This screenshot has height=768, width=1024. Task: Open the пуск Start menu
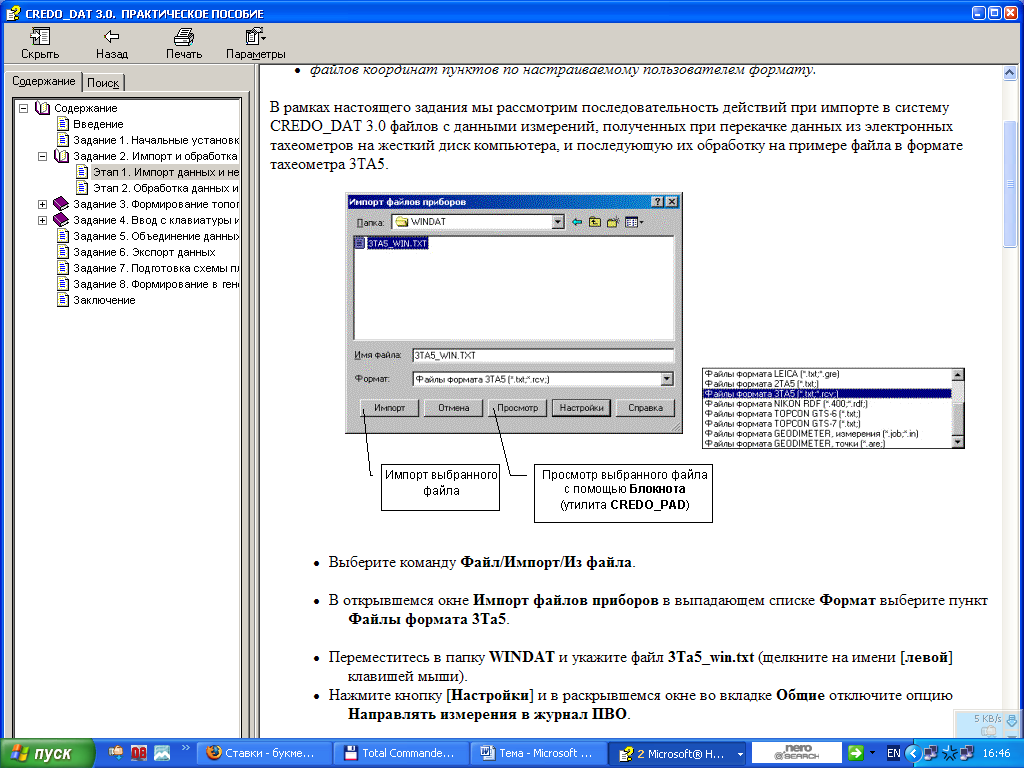(x=46, y=753)
